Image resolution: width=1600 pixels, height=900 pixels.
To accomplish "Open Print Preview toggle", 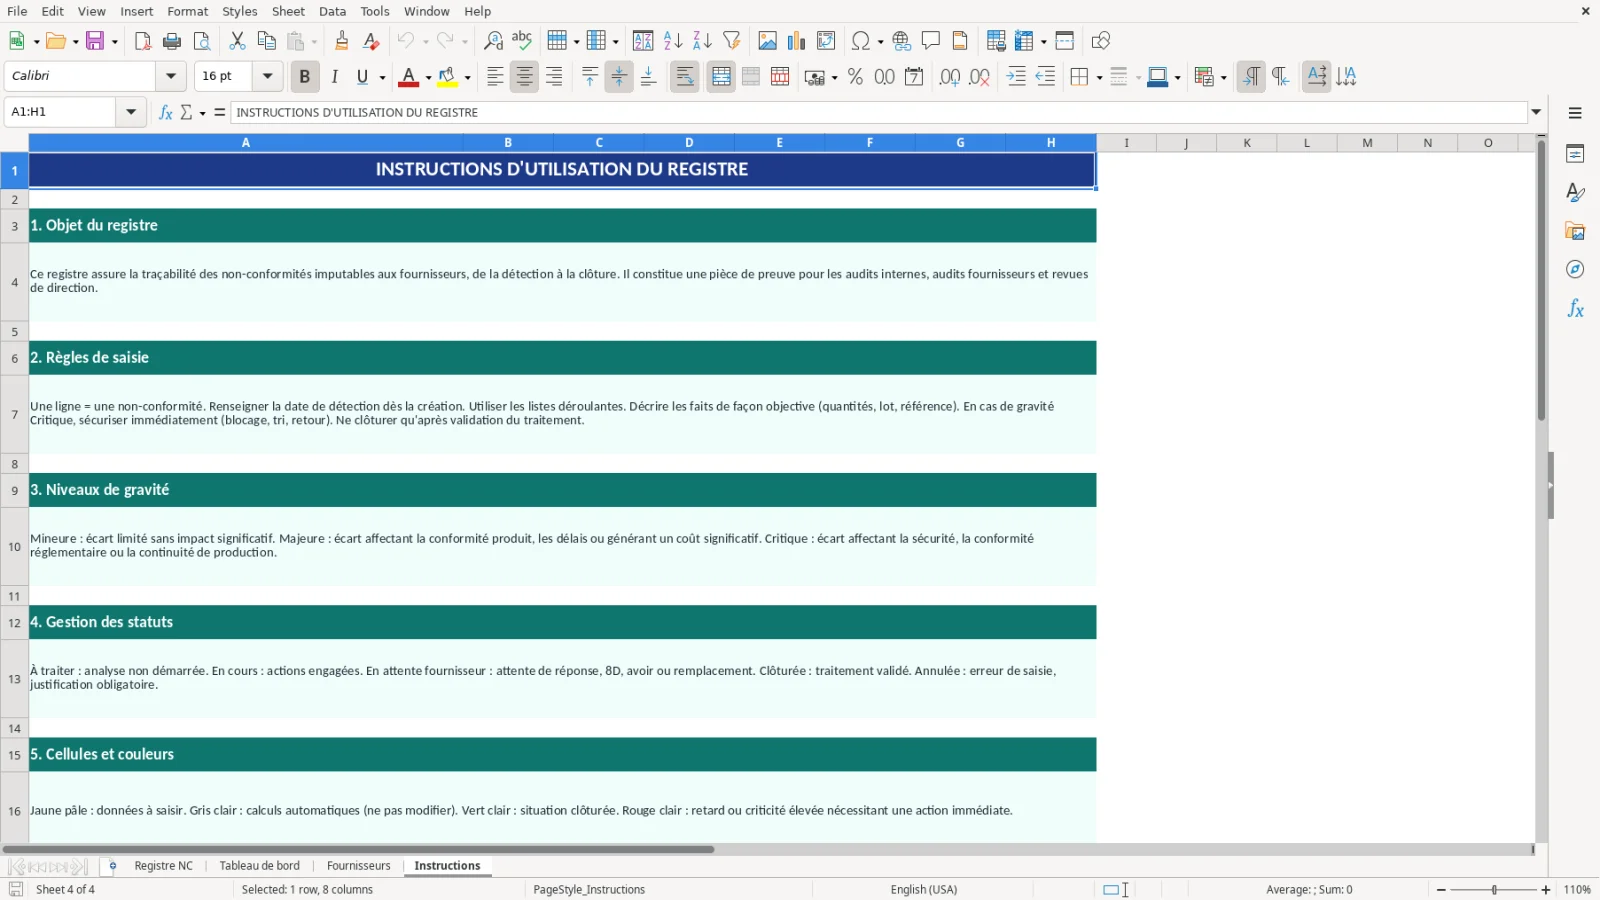I will pyautogui.click(x=202, y=41).
